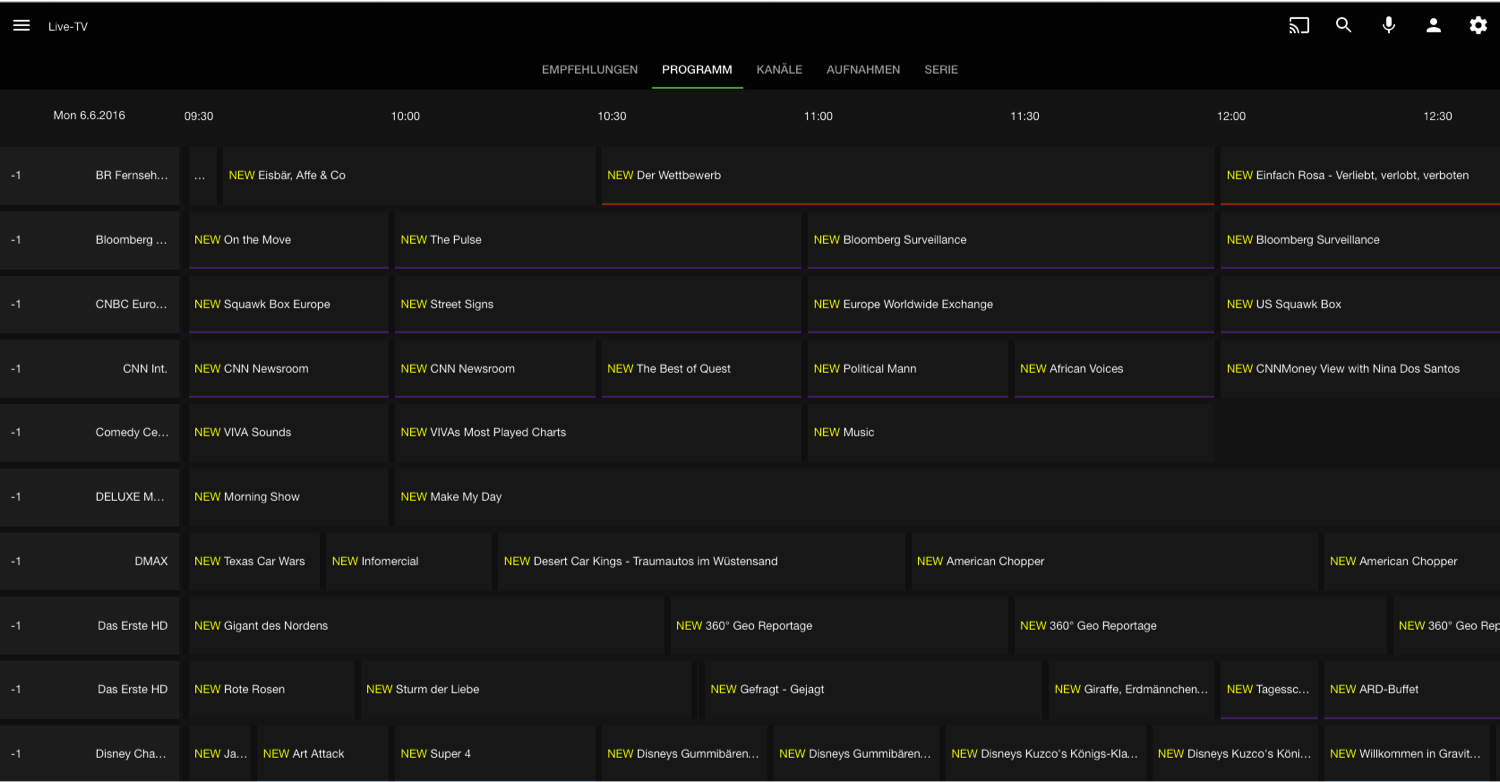Viewport: 1500px width, 782px height.
Task: Select the Bloomberg channel row header
Action: pos(89,240)
